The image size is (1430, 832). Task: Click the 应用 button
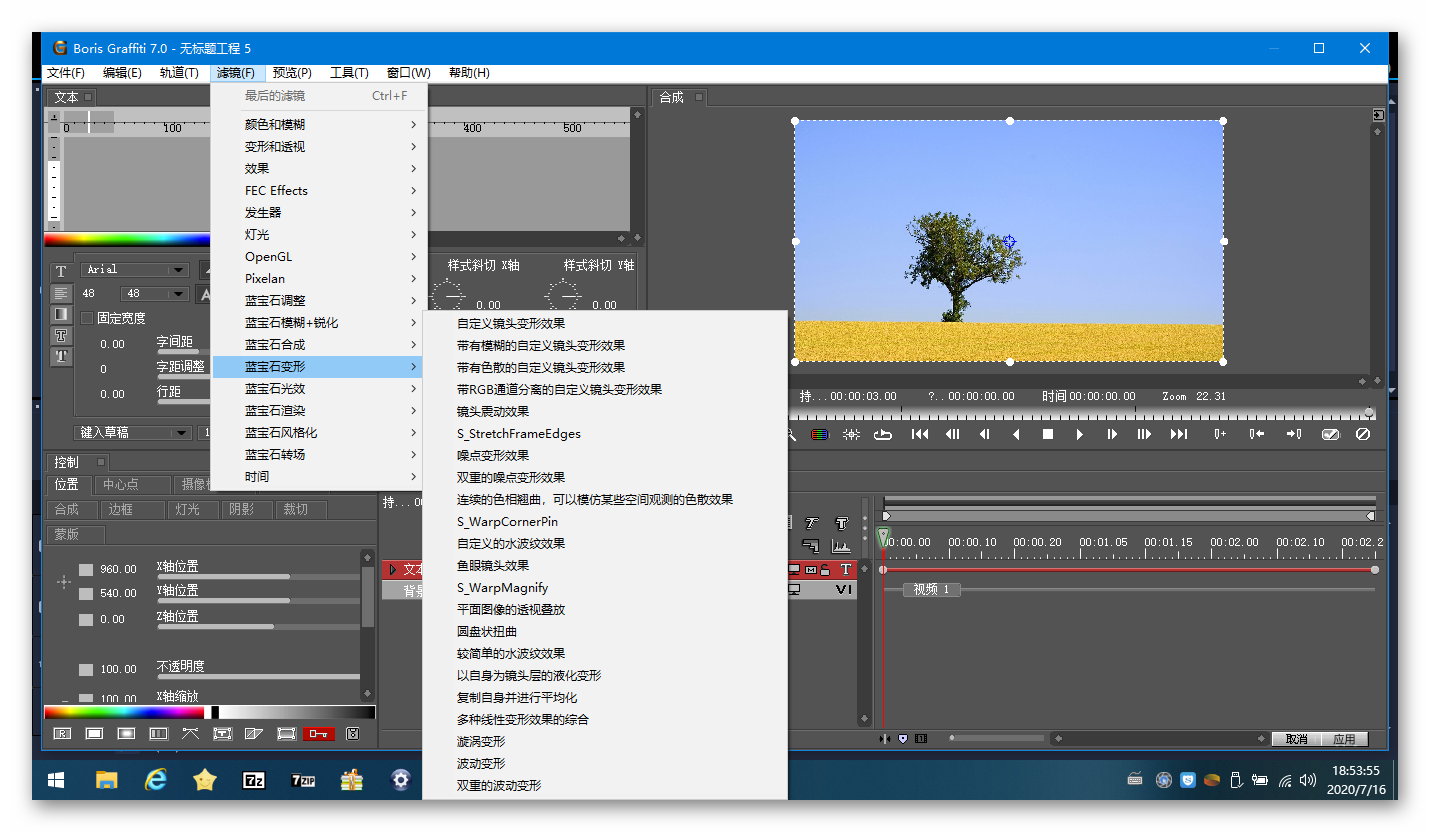(1344, 739)
